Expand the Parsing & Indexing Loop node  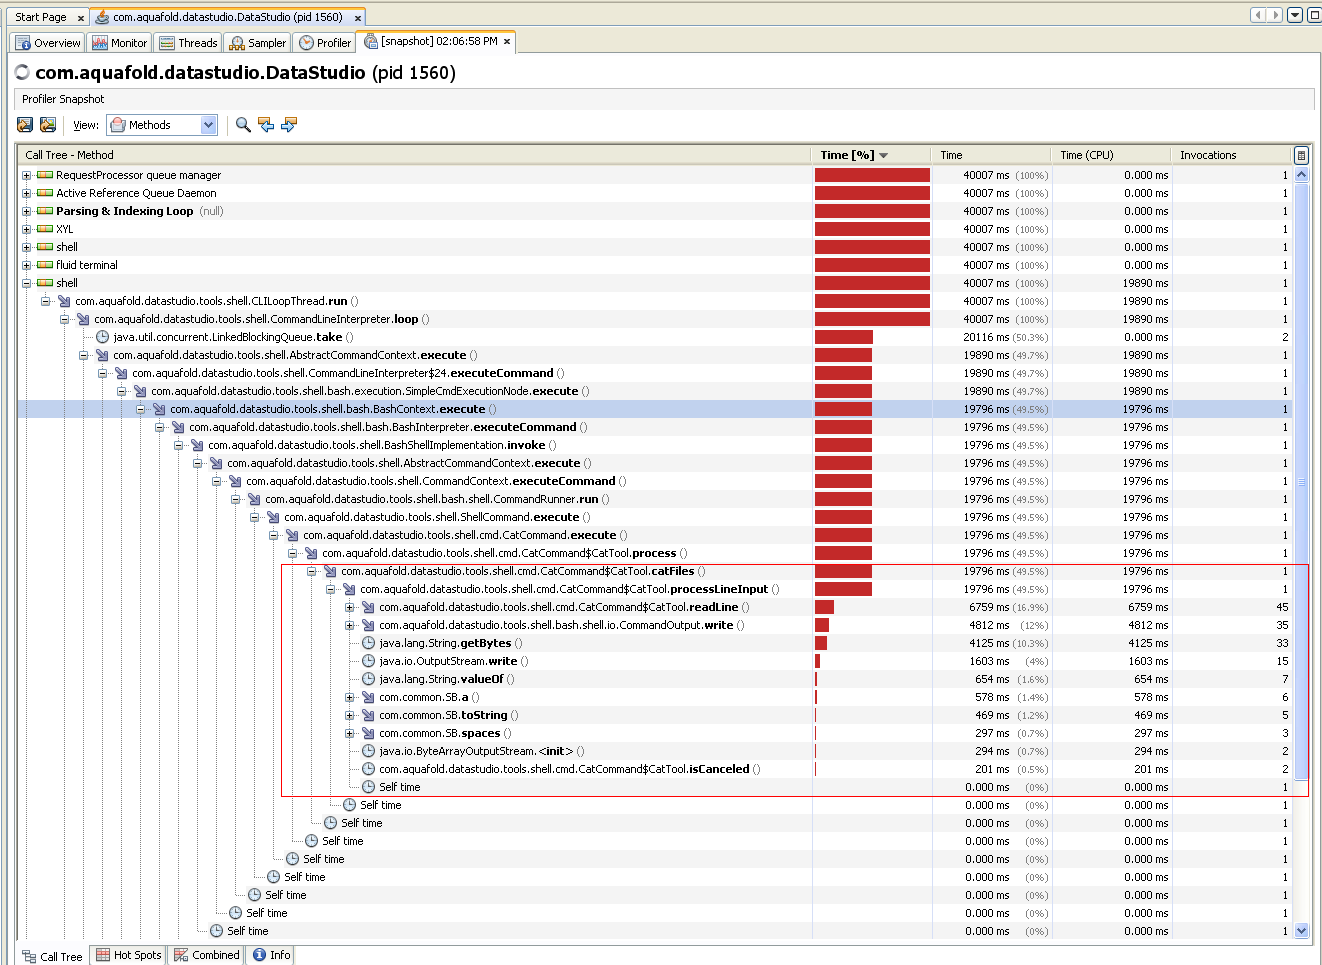(27, 211)
